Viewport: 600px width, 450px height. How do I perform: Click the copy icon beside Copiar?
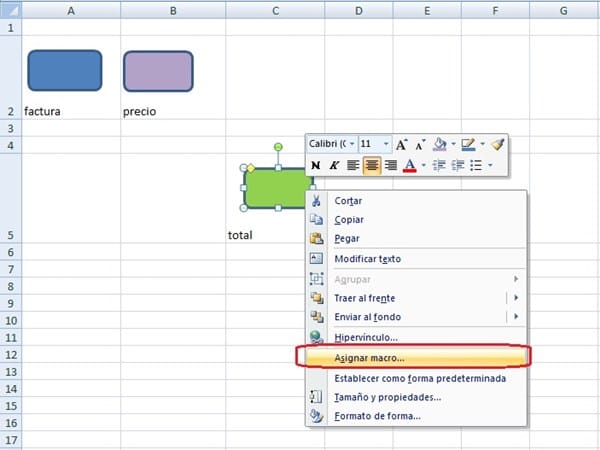(316, 219)
